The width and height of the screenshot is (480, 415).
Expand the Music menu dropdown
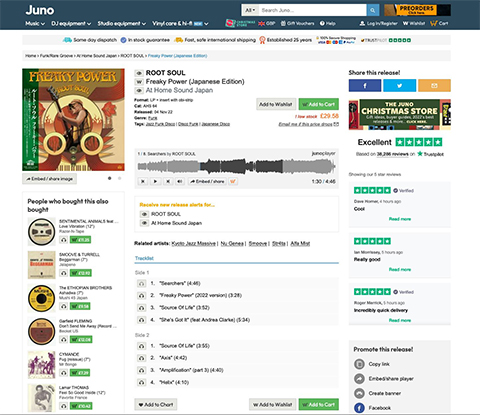click(35, 23)
